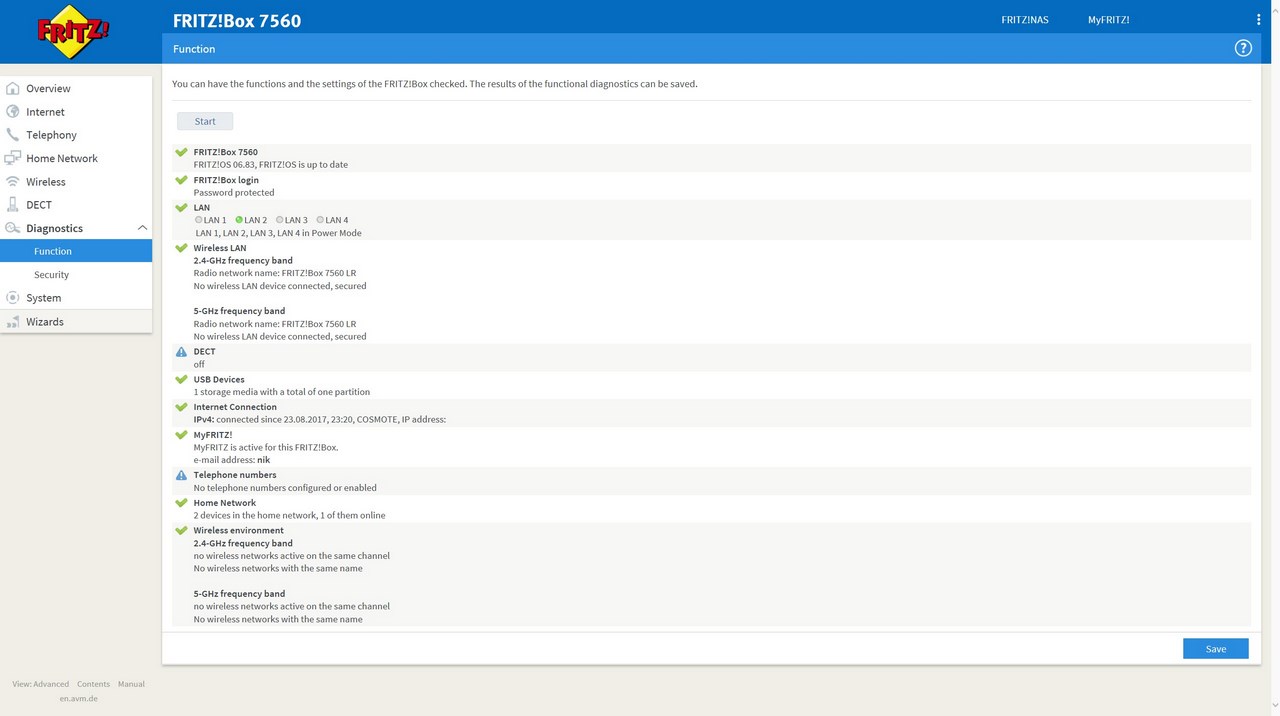Click the warning triangle beside DECT
Image resolution: width=1280 pixels, height=716 pixels.
pos(181,352)
